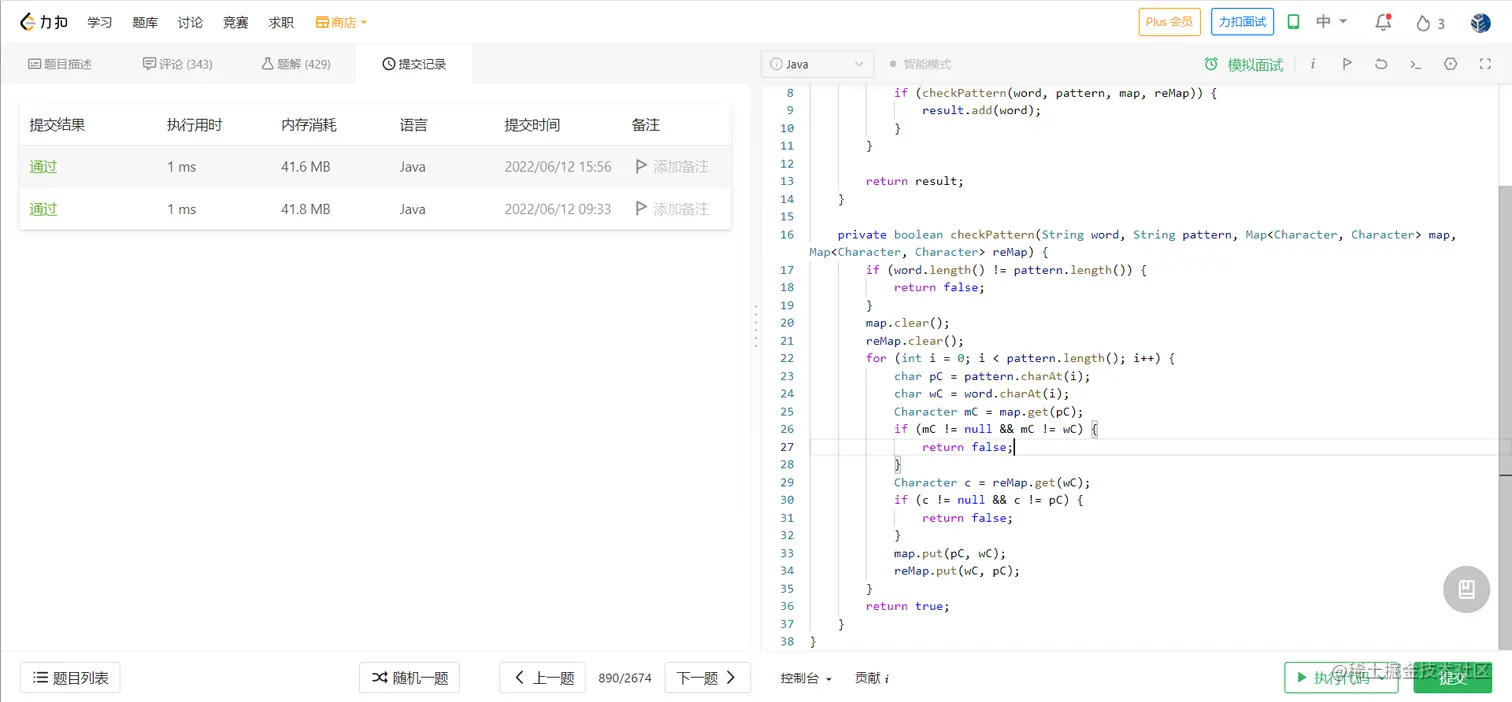This screenshot has height=702, width=1512.
Task: Switch to 评论 (343) tab
Action: [x=177, y=64]
